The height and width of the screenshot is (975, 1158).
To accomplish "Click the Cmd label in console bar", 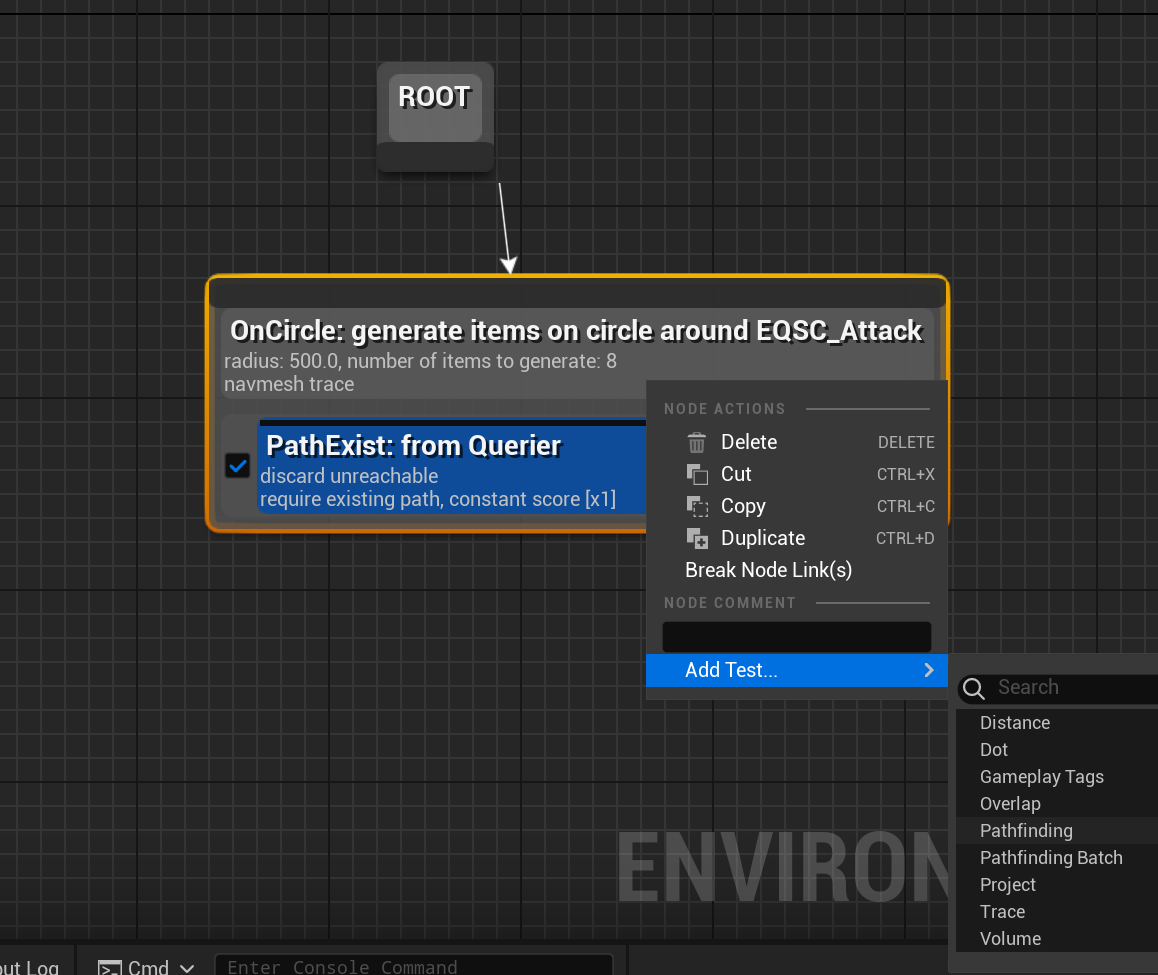I will (x=148, y=968).
